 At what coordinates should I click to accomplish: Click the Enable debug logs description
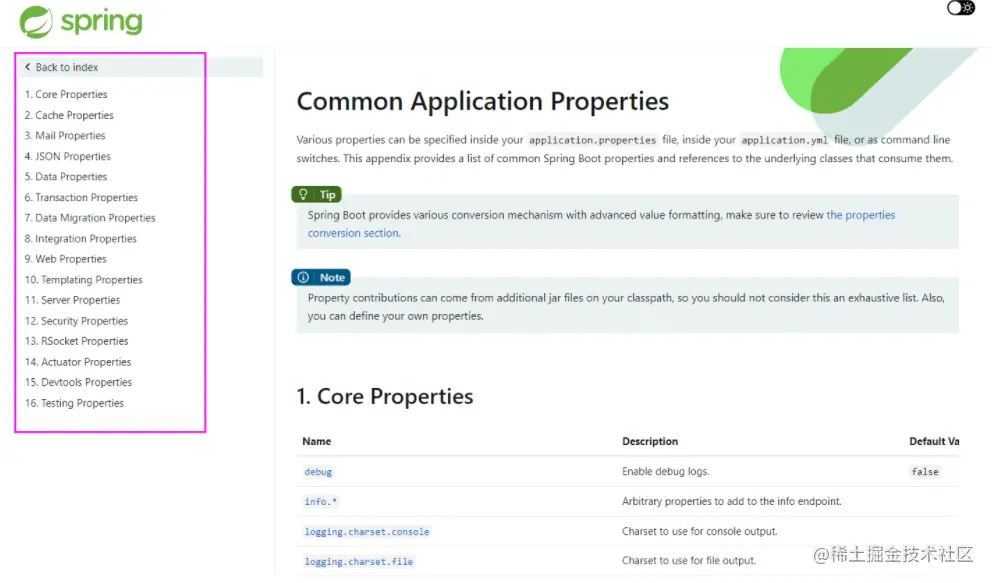666,471
